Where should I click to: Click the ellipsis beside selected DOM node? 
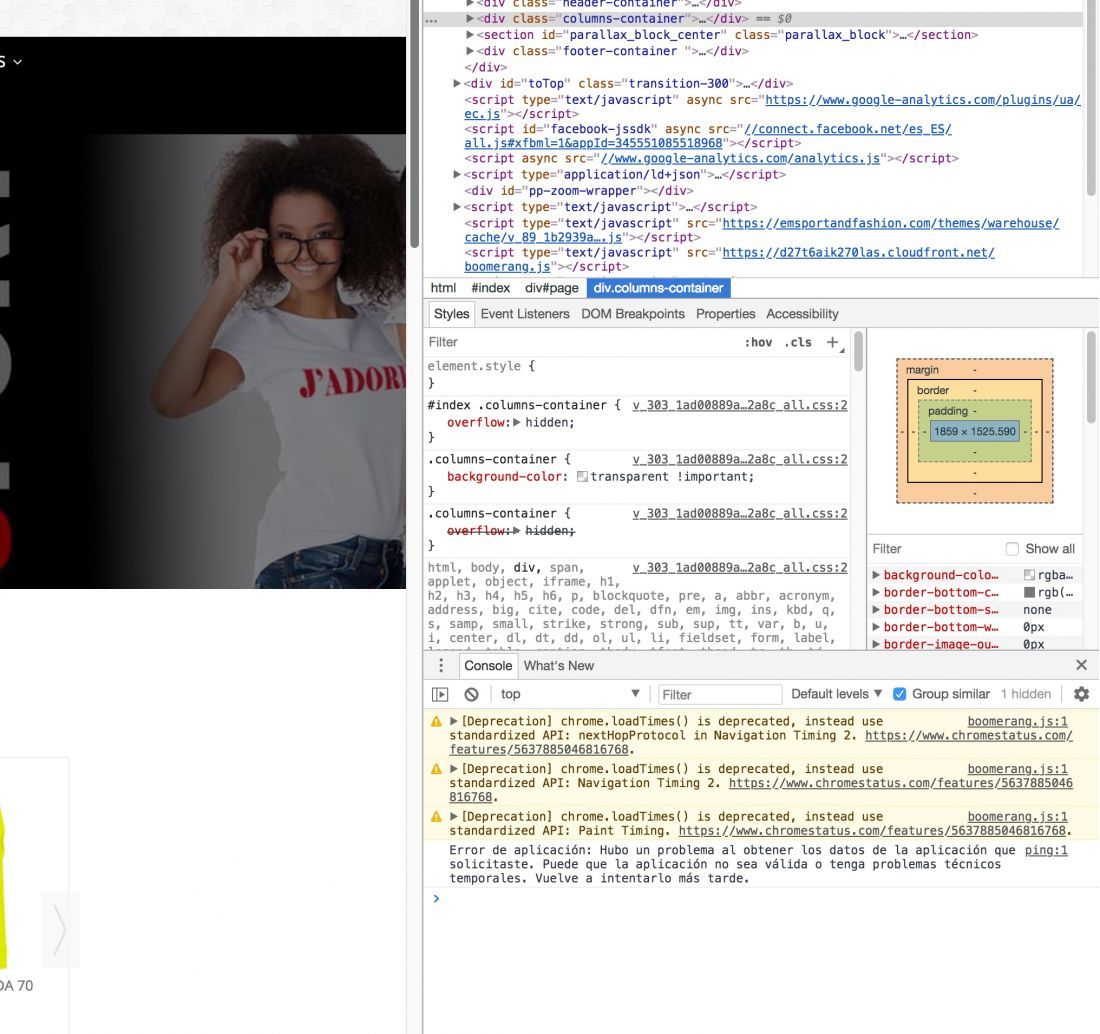tap(431, 20)
